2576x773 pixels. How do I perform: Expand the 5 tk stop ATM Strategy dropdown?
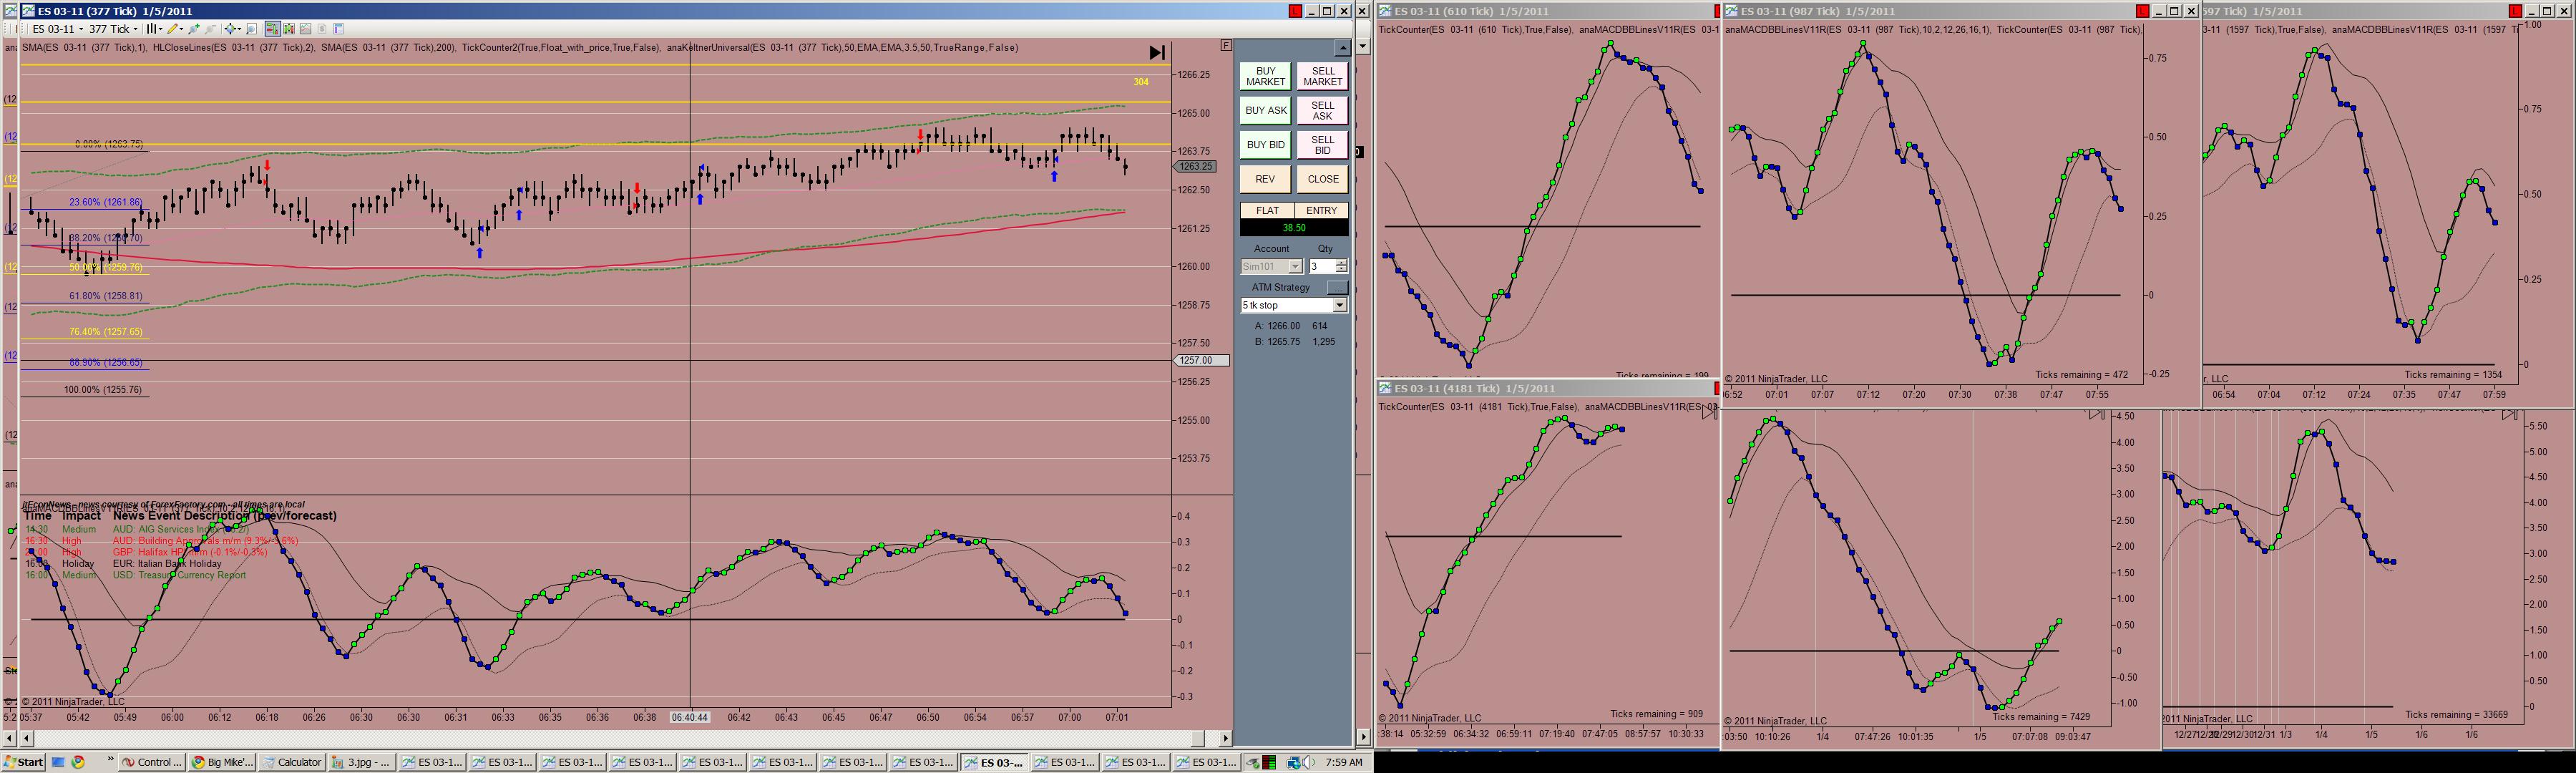(x=1340, y=305)
